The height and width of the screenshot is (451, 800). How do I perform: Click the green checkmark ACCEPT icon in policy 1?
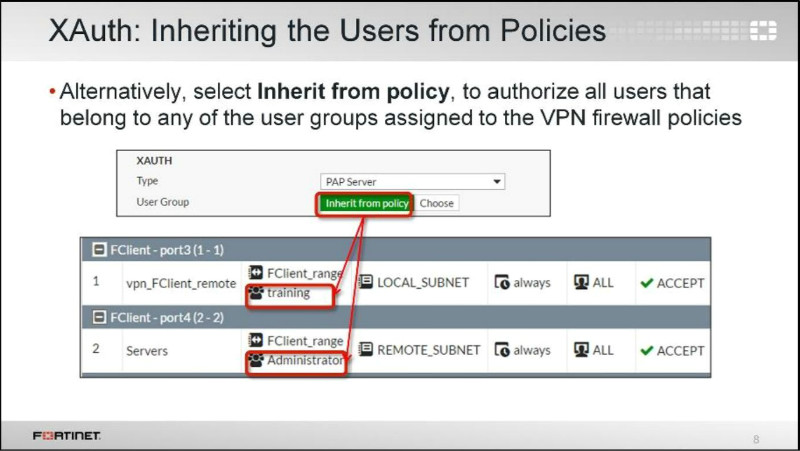pyautogui.click(x=646, y=283)
